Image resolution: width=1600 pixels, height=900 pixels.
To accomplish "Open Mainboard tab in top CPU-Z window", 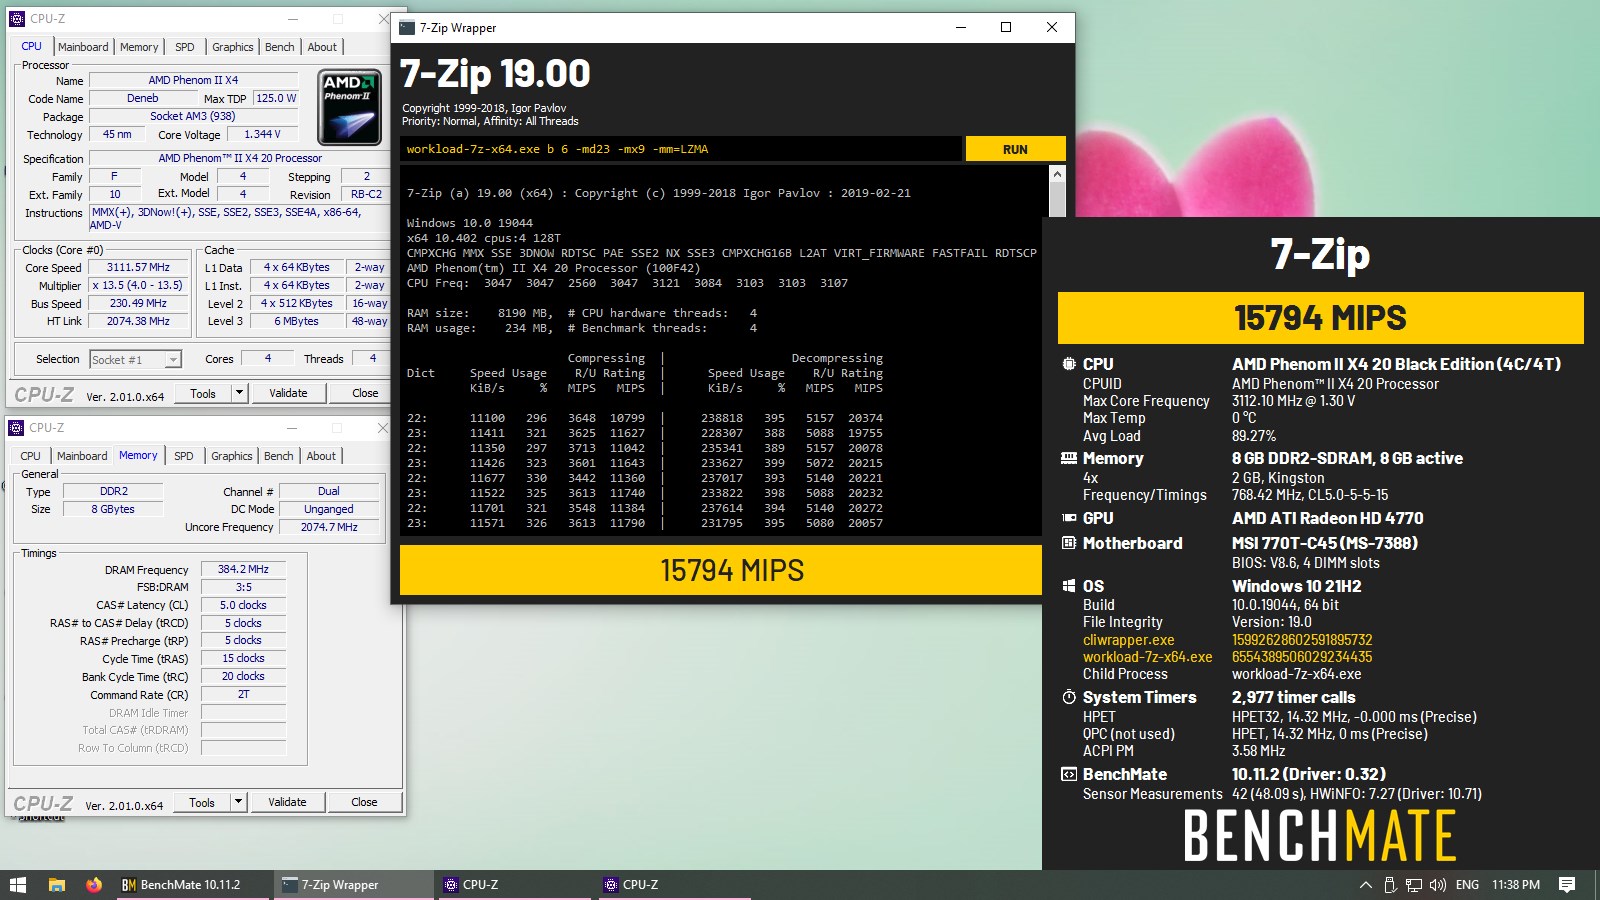I will click(x=83, y=47).
